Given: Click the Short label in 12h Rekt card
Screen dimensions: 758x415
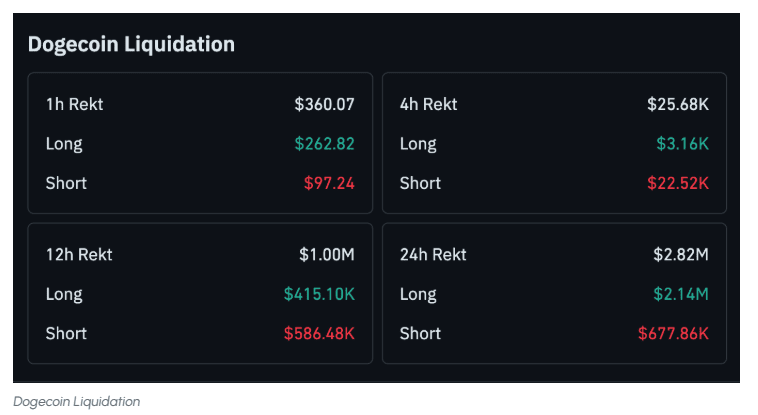Looking at the screenshot, I should 66,333.
